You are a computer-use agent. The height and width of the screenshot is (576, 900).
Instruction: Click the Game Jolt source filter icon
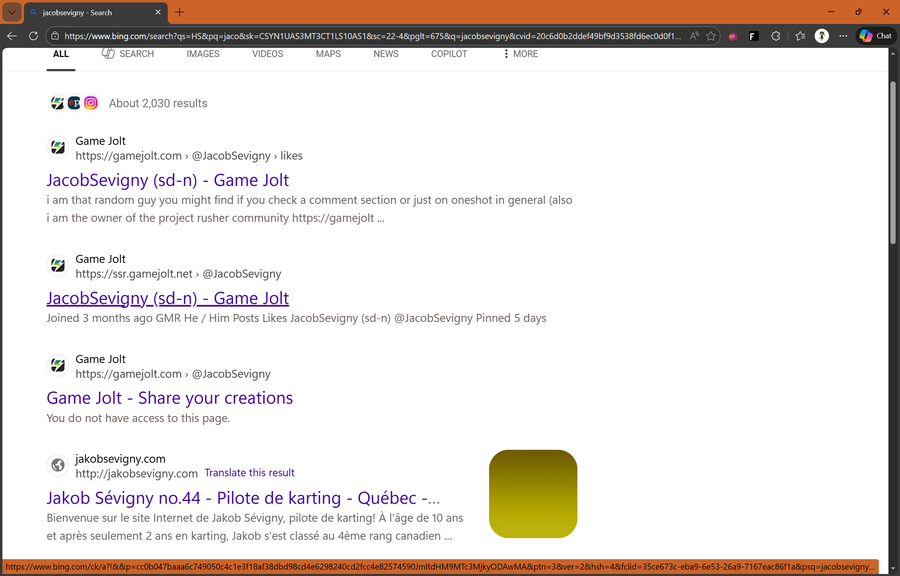pos(57,103)
